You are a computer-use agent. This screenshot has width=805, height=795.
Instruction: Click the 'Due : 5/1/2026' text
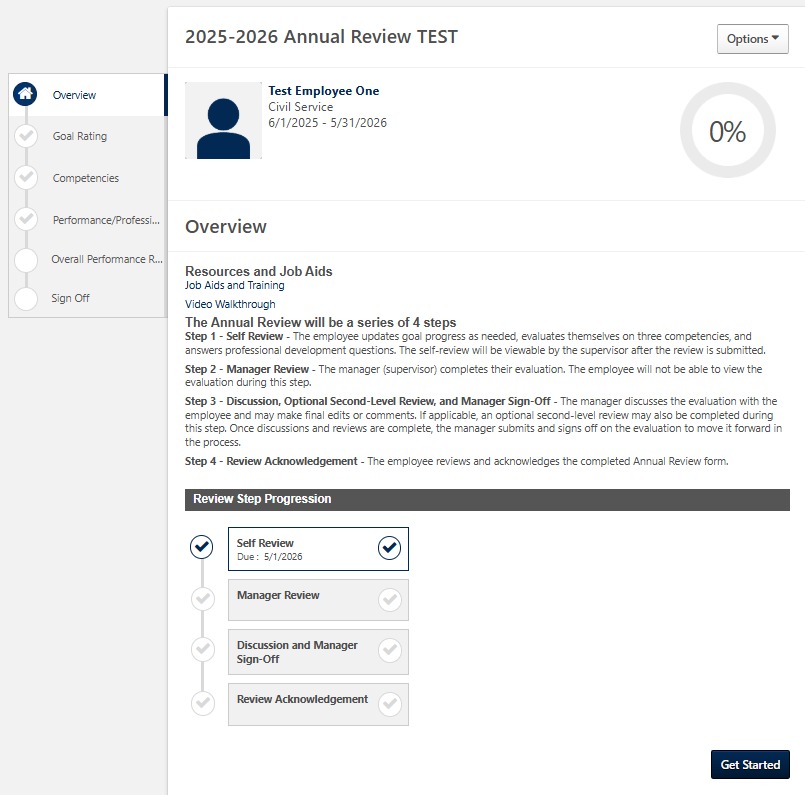[x=270, y=557]
